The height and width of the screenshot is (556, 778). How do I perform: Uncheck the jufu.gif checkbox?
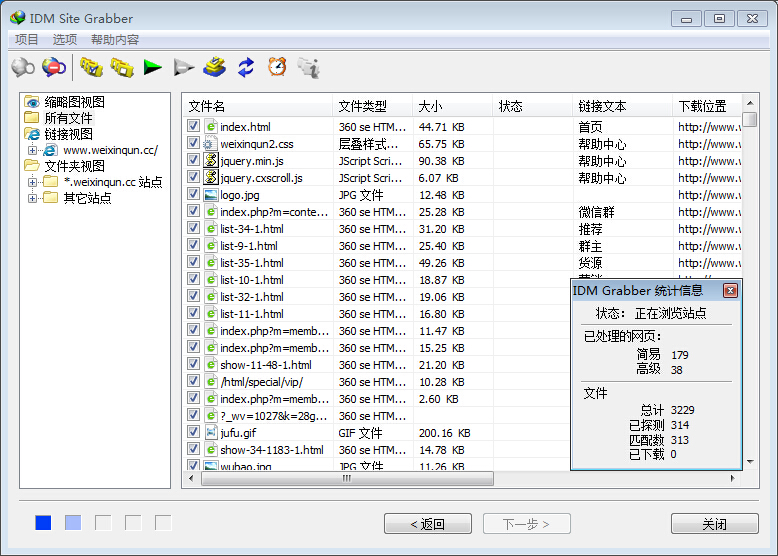pyautogui.click(x=194, y=432)
